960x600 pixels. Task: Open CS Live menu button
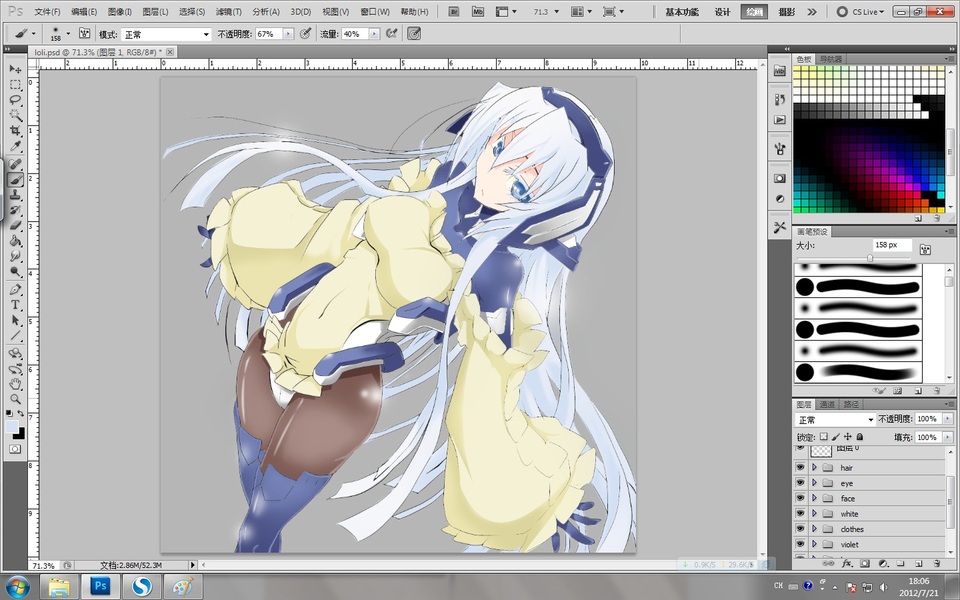point(860,12)
